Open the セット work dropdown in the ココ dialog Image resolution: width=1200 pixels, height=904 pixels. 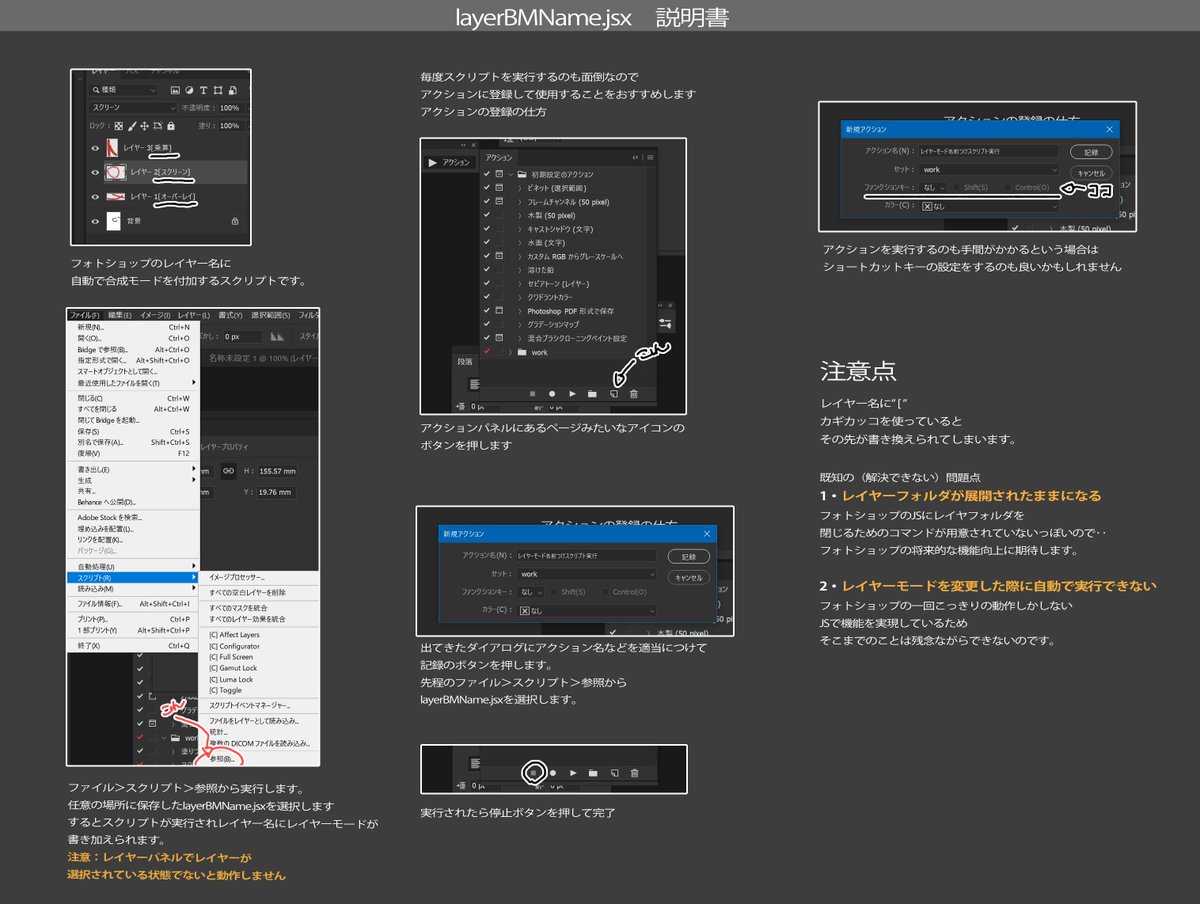989,170
